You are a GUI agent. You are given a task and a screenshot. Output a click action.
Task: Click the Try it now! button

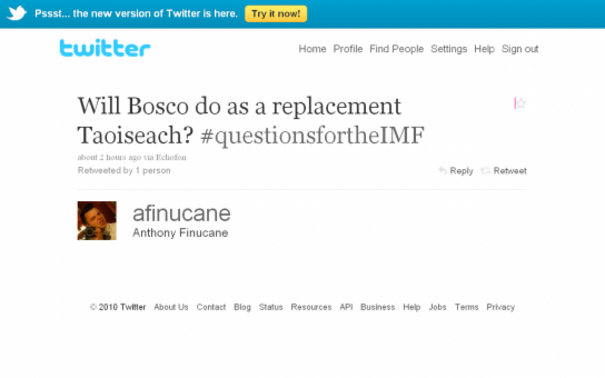click(x=276, y=14)
